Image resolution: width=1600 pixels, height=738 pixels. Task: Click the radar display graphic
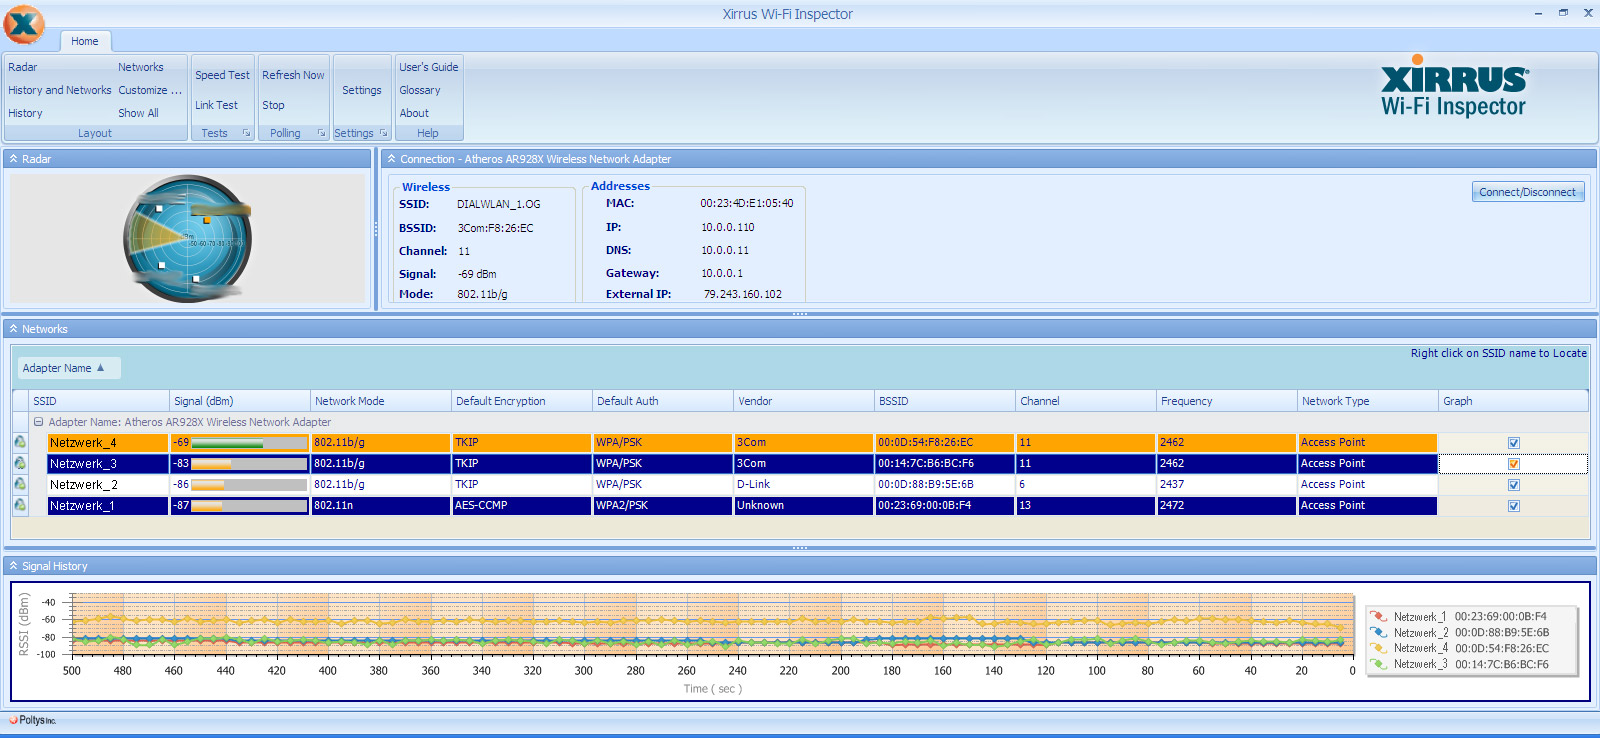(188, 239)
